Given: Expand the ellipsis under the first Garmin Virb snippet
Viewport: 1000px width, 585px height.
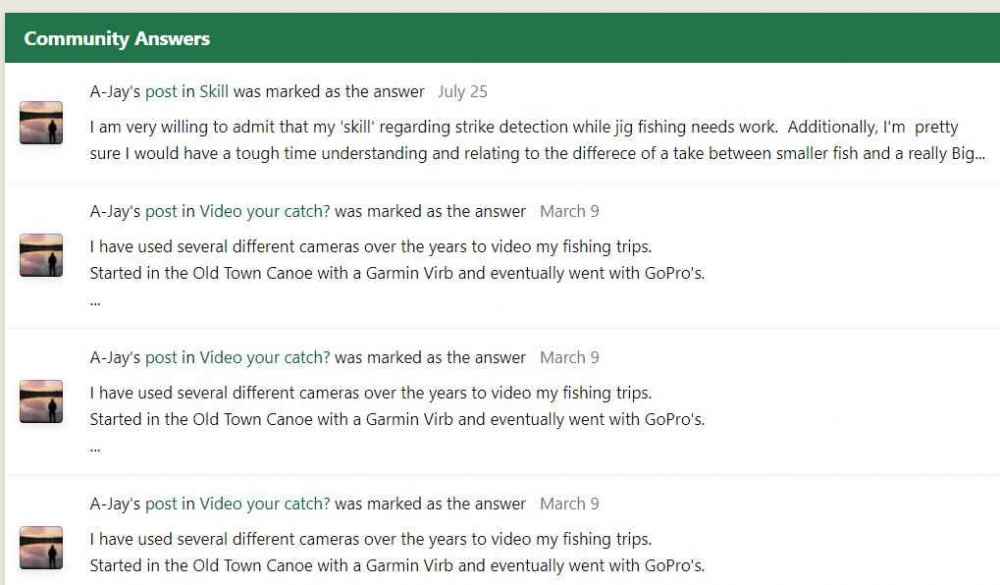Looking at the screenshot, I should pos(95,304).
